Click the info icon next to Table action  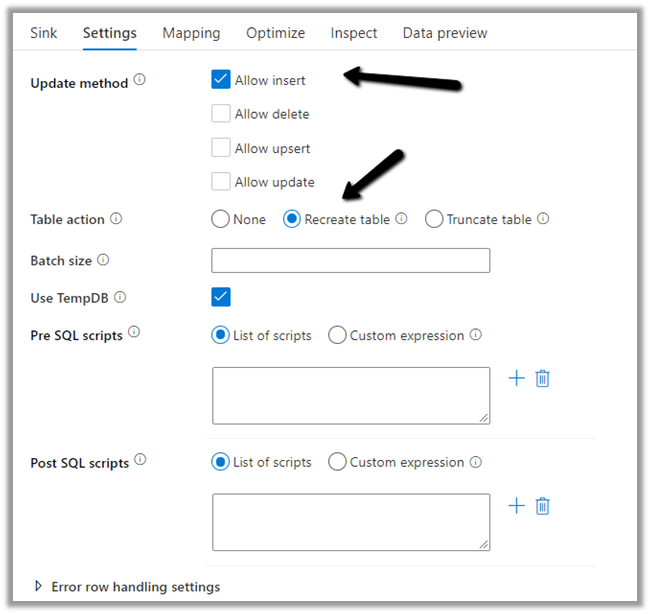(x=116, y=219)
